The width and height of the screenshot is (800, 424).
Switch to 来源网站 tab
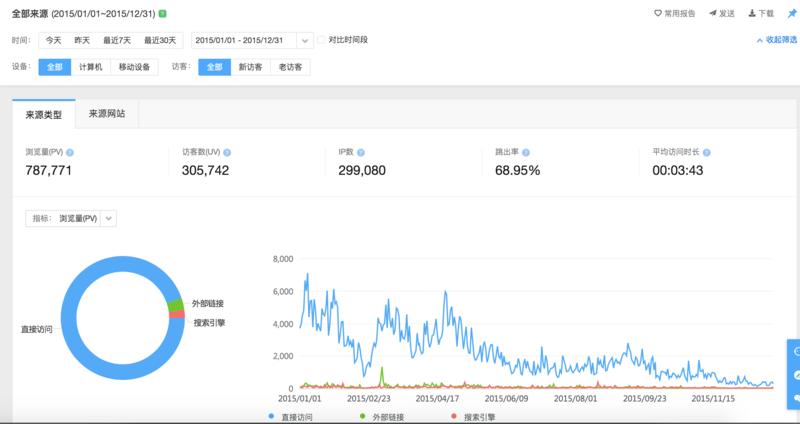(107, 114)
